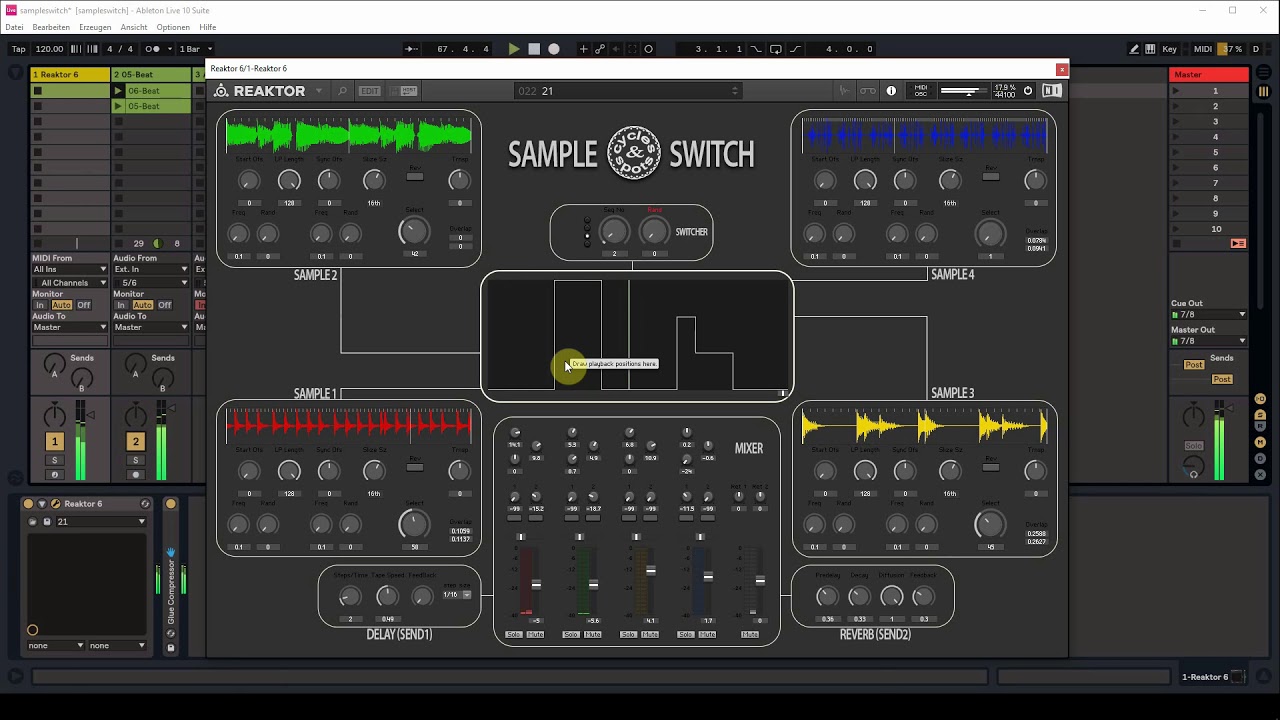Viewport: 1280px width, 720px height.
Task: Open All Channels dropdown on track 1
Action: pyautogui.click(x=69, y=283)
